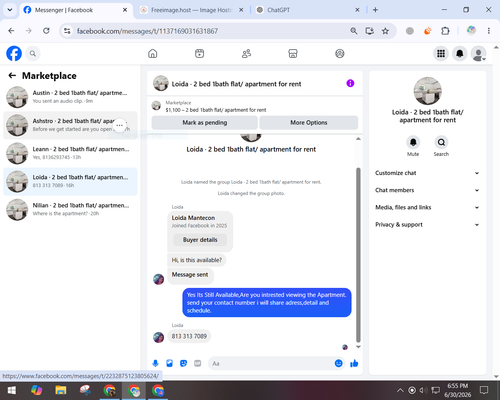
Task: Click the Mark as pending button
Action: [204, 123]
